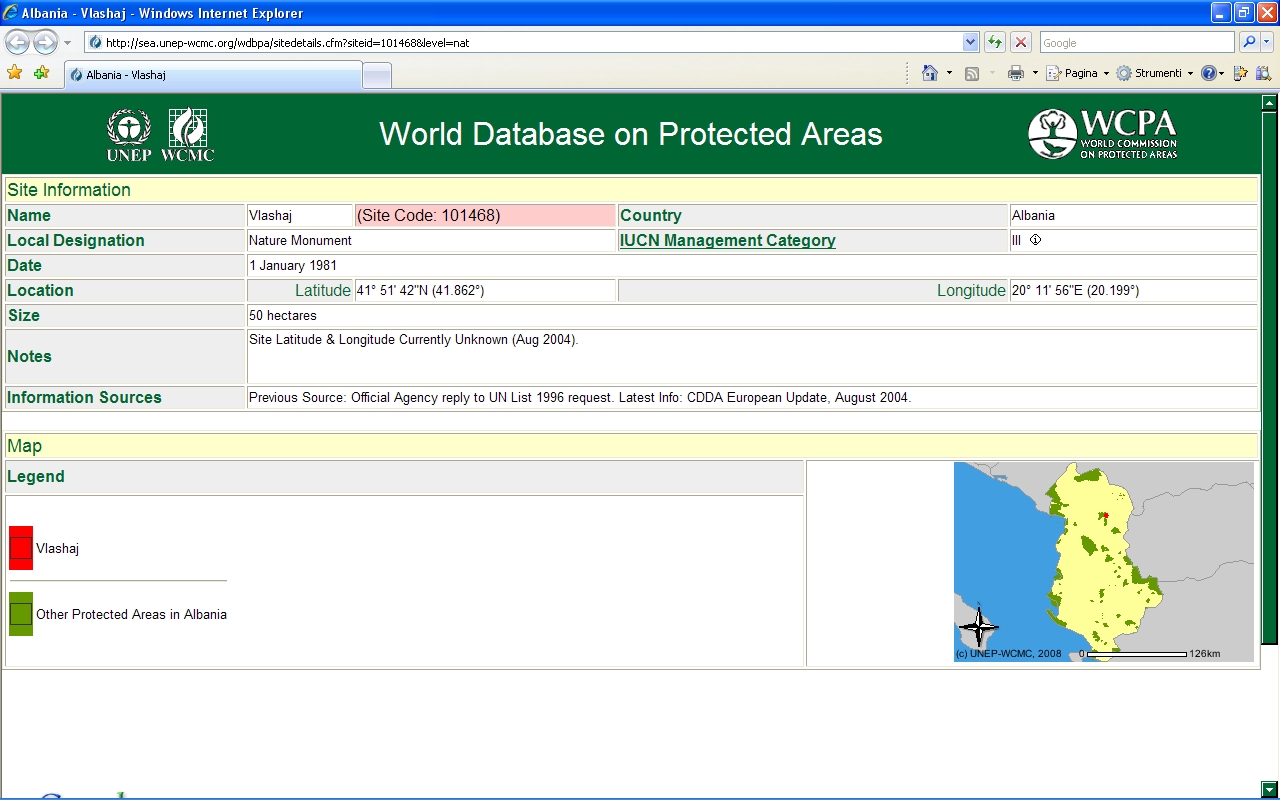Open the Strumenti menu
The height and width of the screenshot is (800, 1280).
[x=1155, y=73]
